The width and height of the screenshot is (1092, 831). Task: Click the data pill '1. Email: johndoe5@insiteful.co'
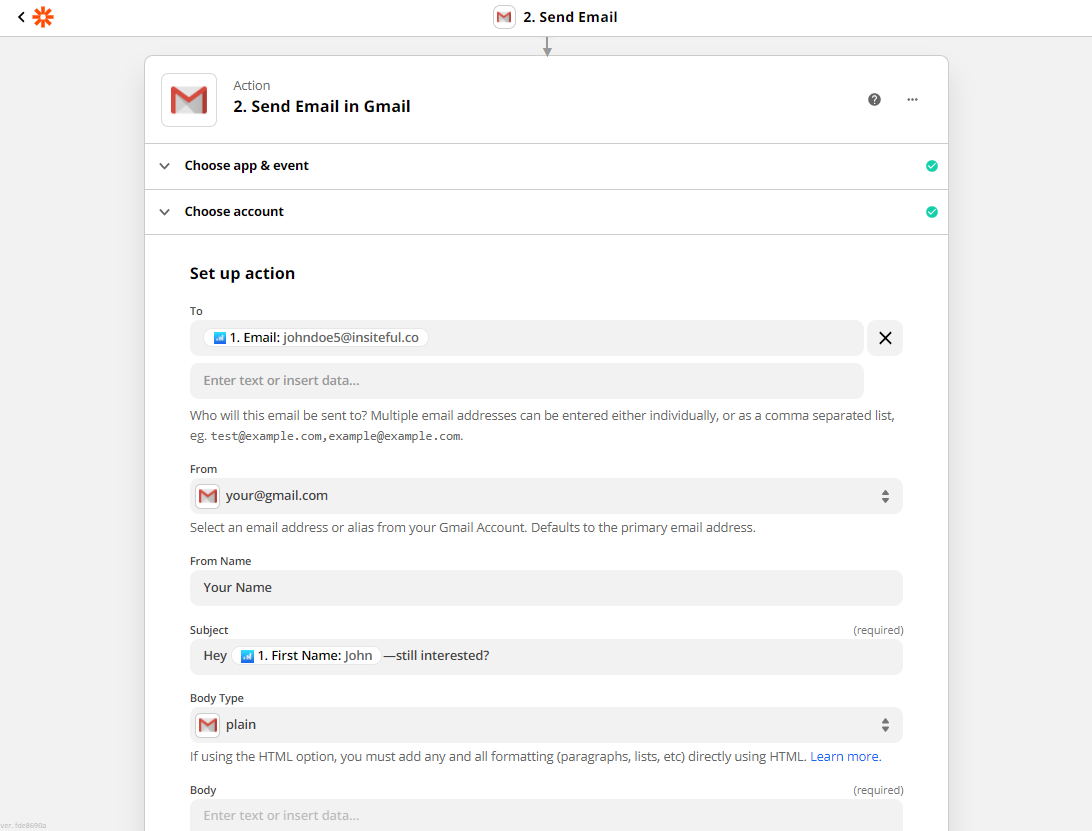314,337
